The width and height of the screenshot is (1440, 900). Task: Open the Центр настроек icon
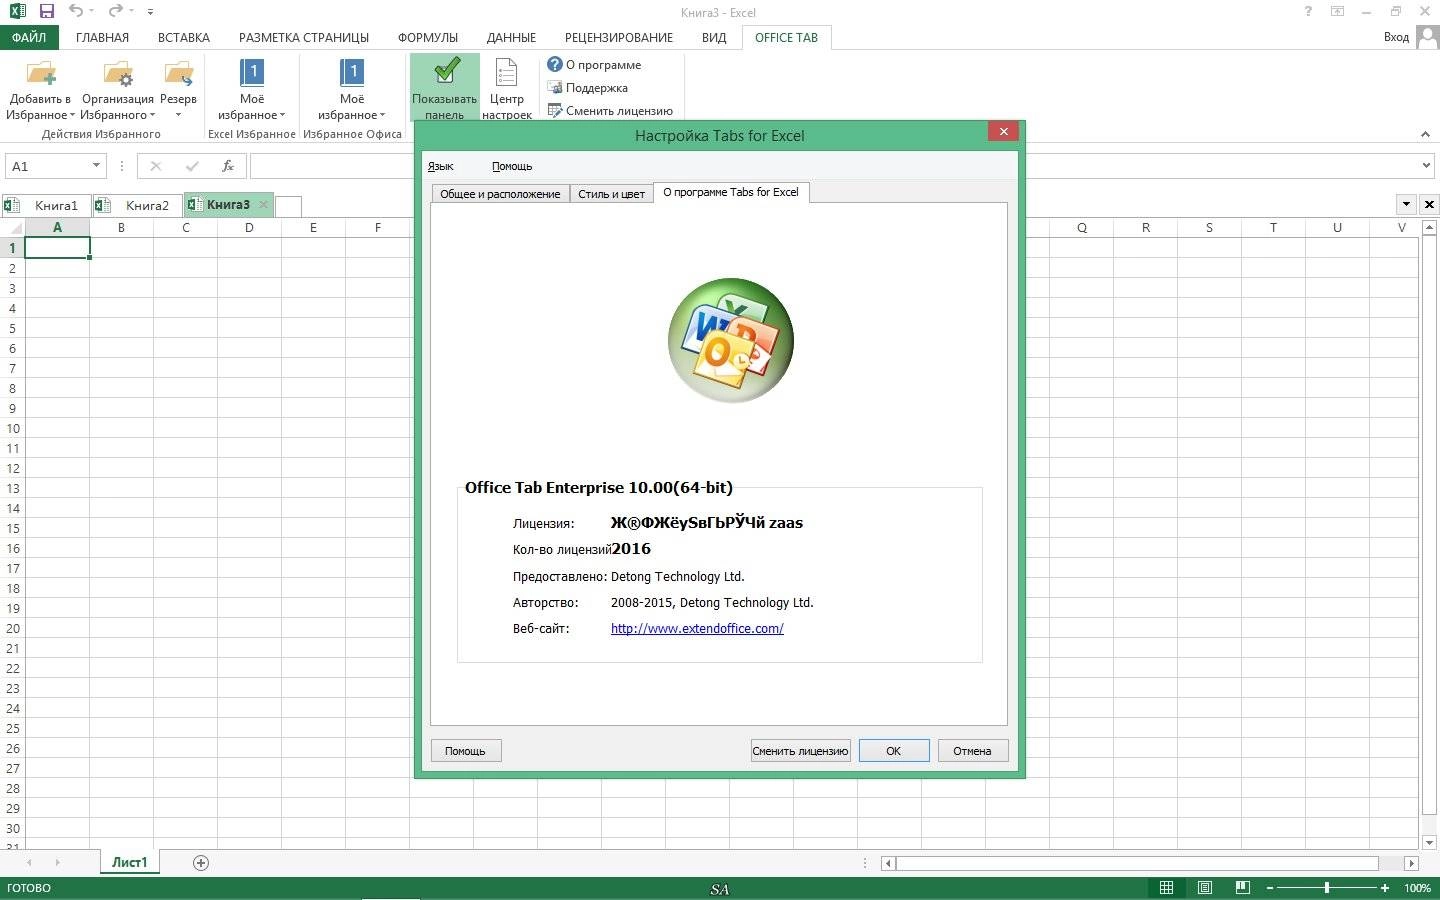click(507, 73)
